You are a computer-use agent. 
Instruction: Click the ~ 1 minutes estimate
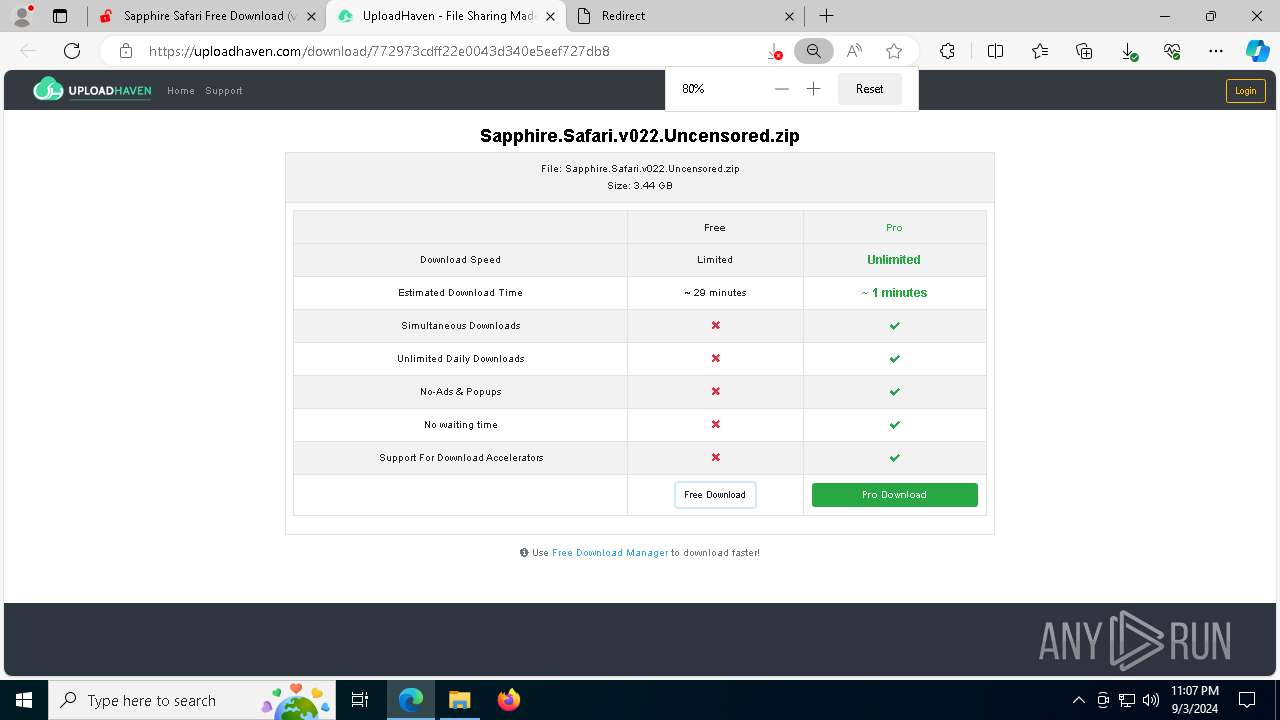894,293
